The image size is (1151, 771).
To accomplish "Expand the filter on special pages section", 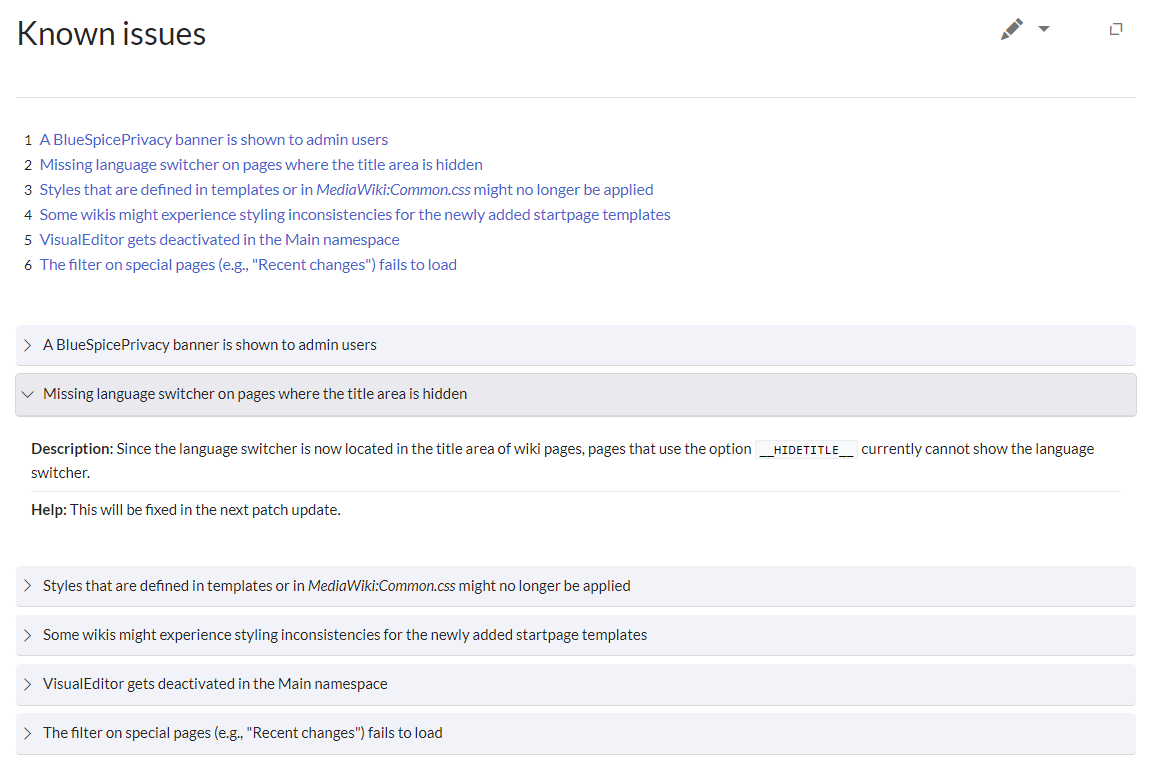I will (x=576, y=734).
